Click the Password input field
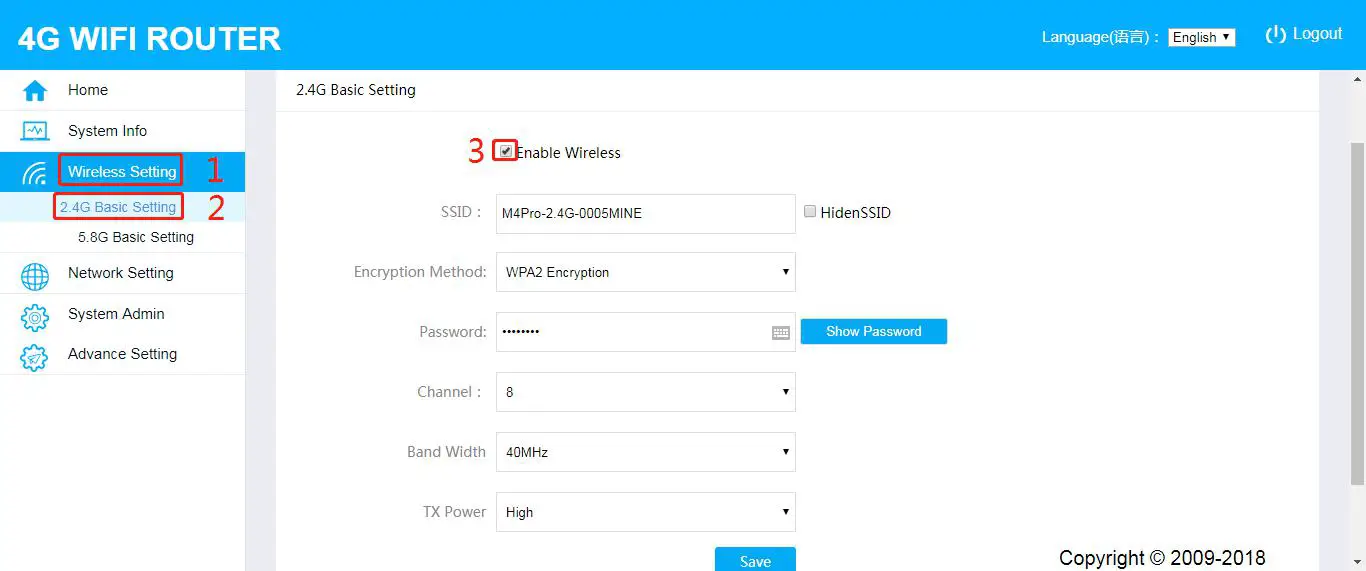The width and height of the screenshot is (1366, 571). click(646, 332)
